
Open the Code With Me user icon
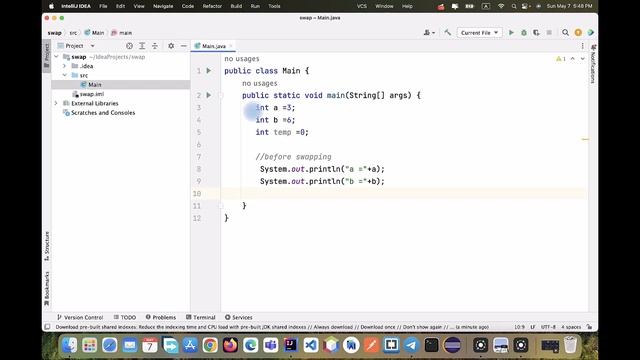click(x=429, y=32)
